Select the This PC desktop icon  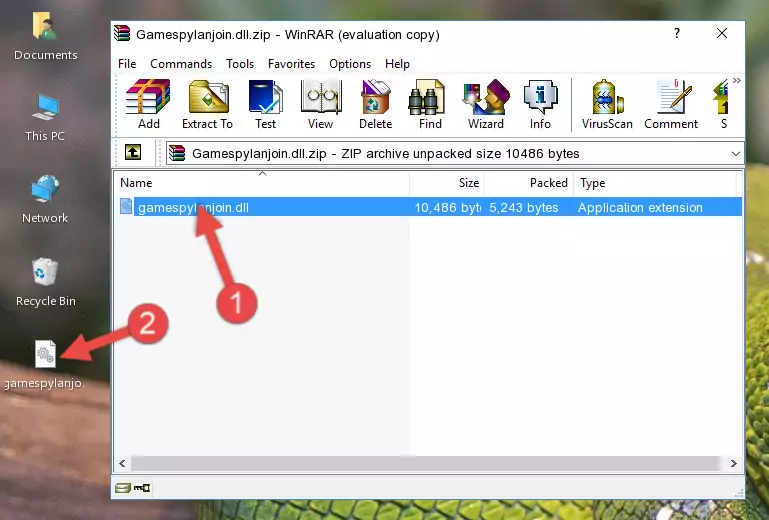45,118
